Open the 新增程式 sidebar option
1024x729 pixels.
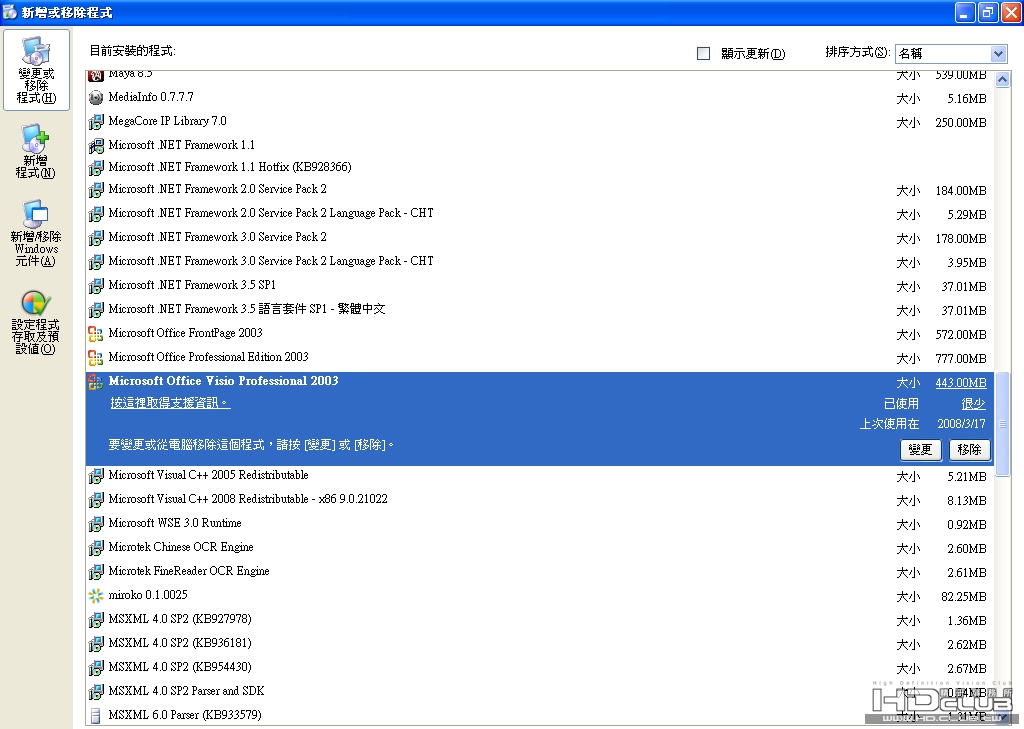[35, 152]
